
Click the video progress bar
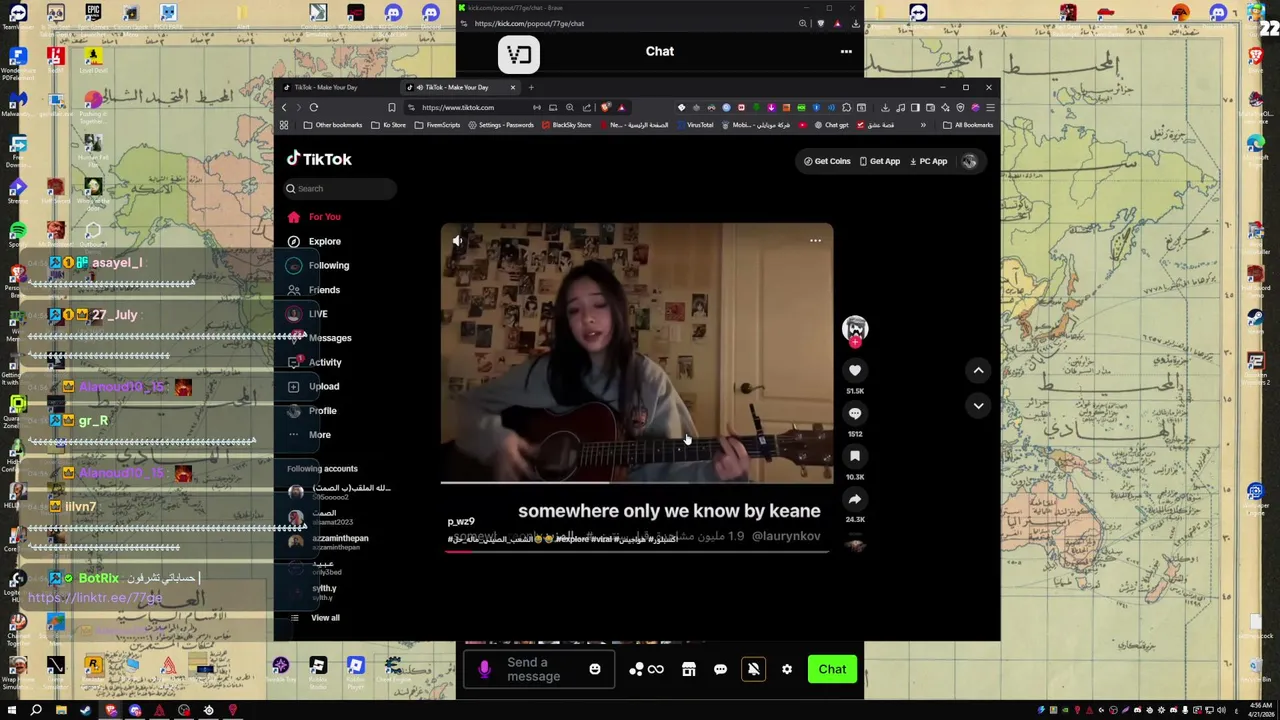637,551
